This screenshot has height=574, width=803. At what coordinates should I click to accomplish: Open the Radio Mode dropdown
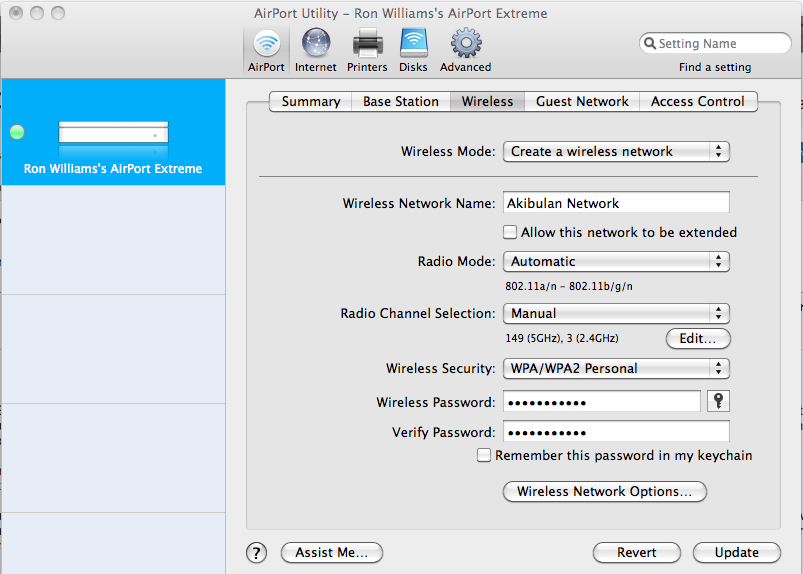pyautogui.click(x=616, y=262)
